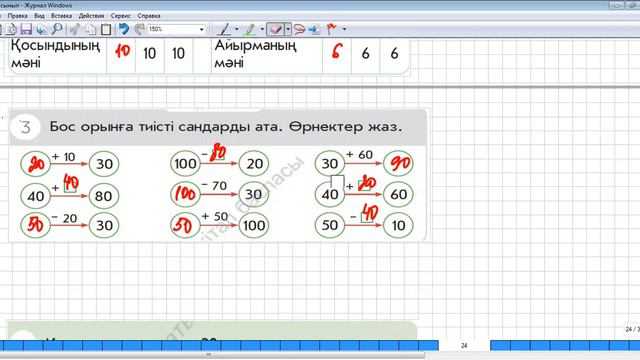640x360 pixels.
Task: Click the "− 70" label above the arrow
Action: (214, 186)
